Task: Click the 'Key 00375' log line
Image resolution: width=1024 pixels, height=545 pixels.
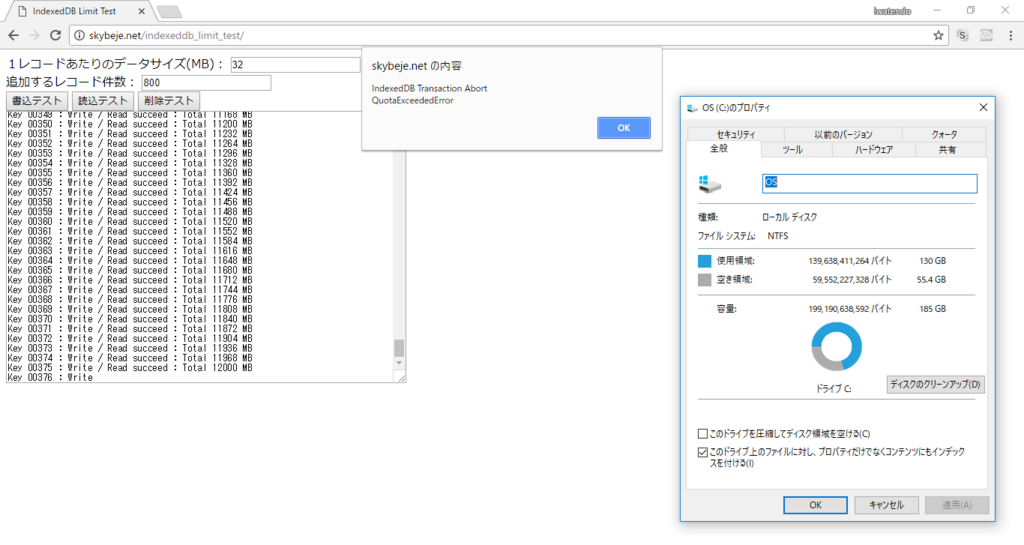Action: [x=130, y=368]
